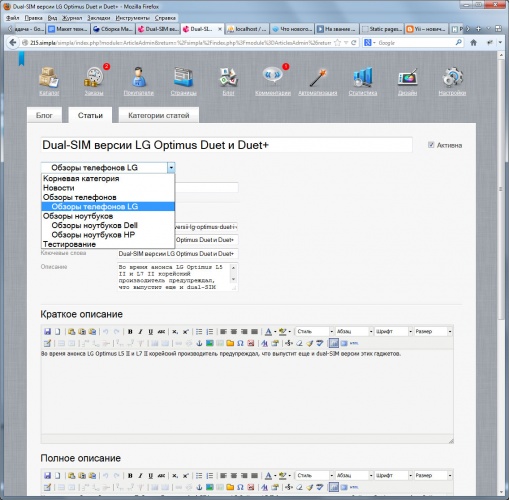The width and height of the screenshot is (509, 500).
Task: Open Размер dropdown in Краткое описание editor
Action: coord(433,331)
